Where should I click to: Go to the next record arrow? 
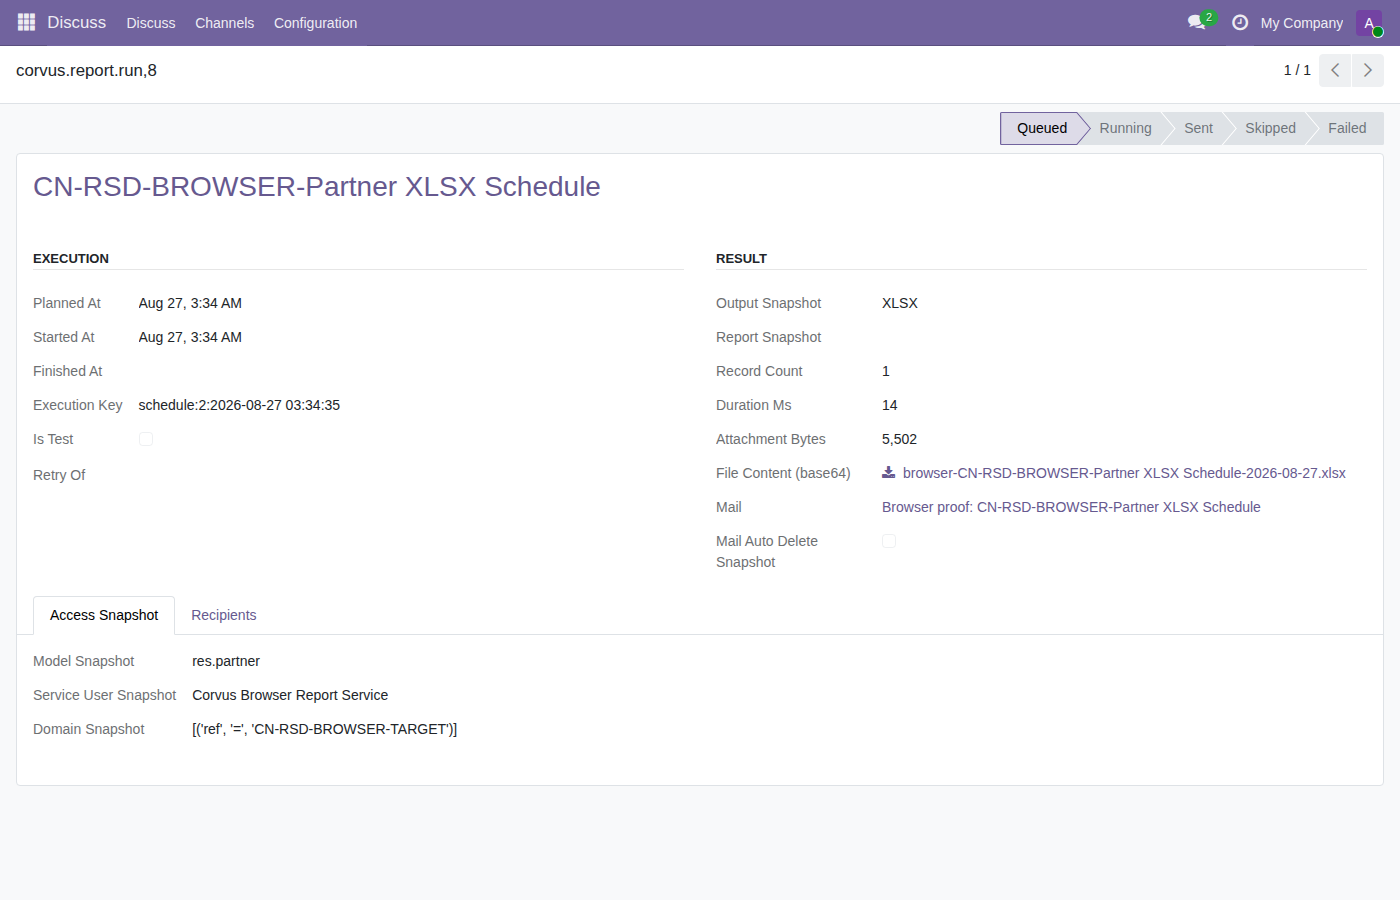(1368, 70)
